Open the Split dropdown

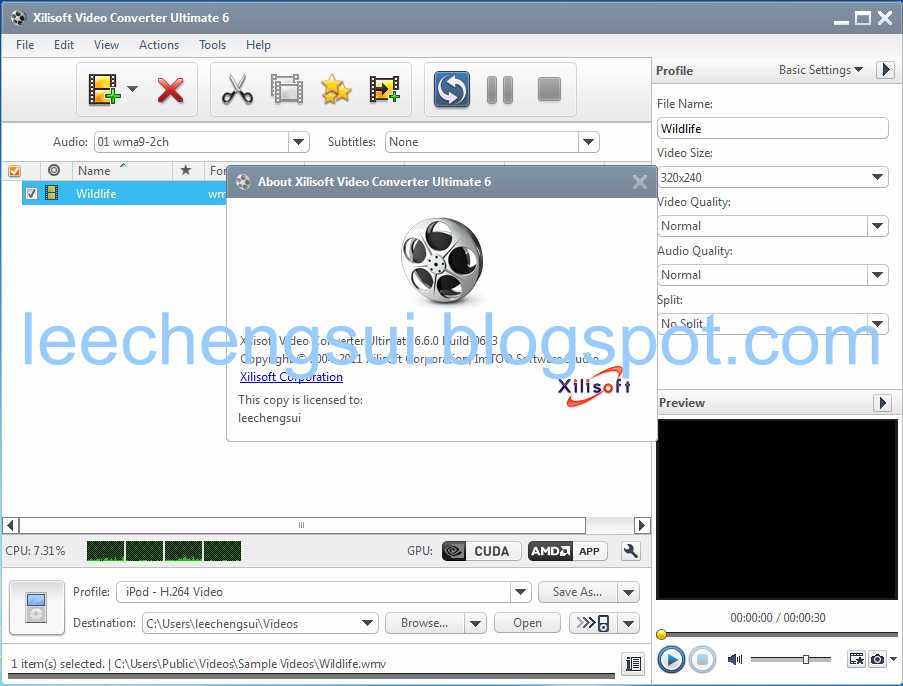[x=877, y=323]
